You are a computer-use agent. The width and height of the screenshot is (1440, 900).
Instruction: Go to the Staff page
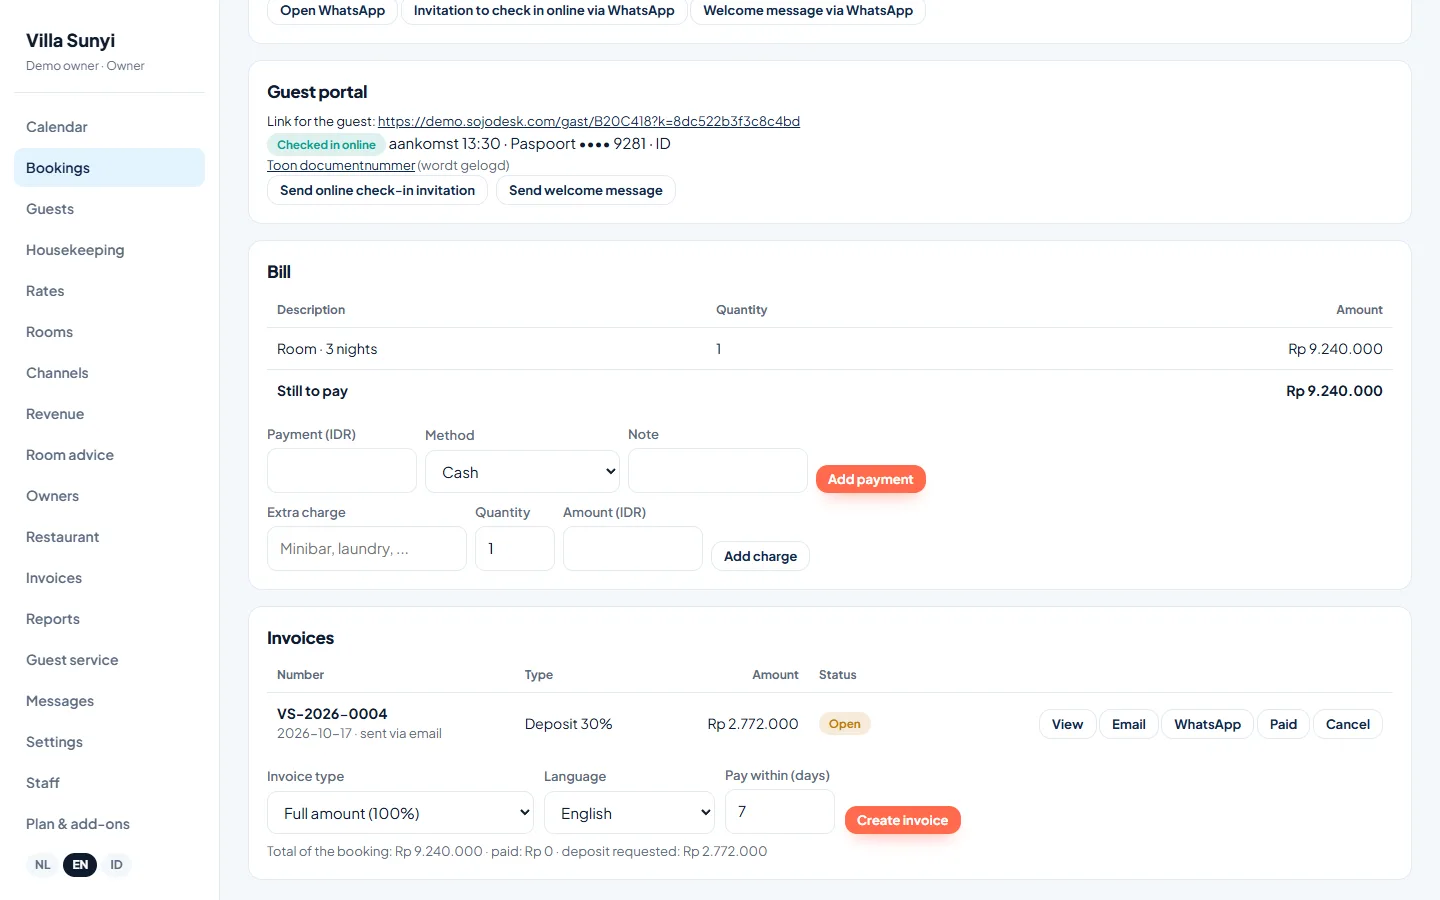coord(109,783)
